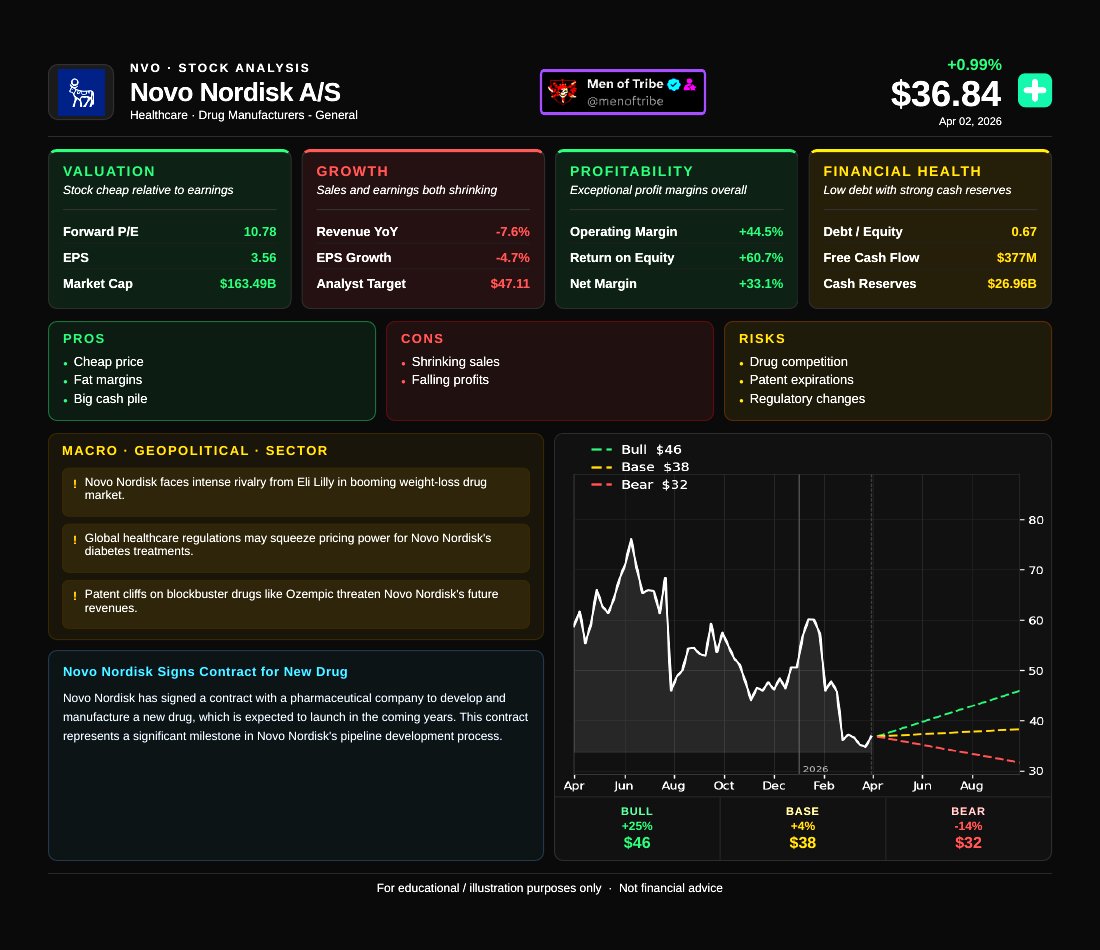1100x950 pixels.
Task: Click the 'Stock cheap relative to earnings' subtitle
Action: coord(148,190)
